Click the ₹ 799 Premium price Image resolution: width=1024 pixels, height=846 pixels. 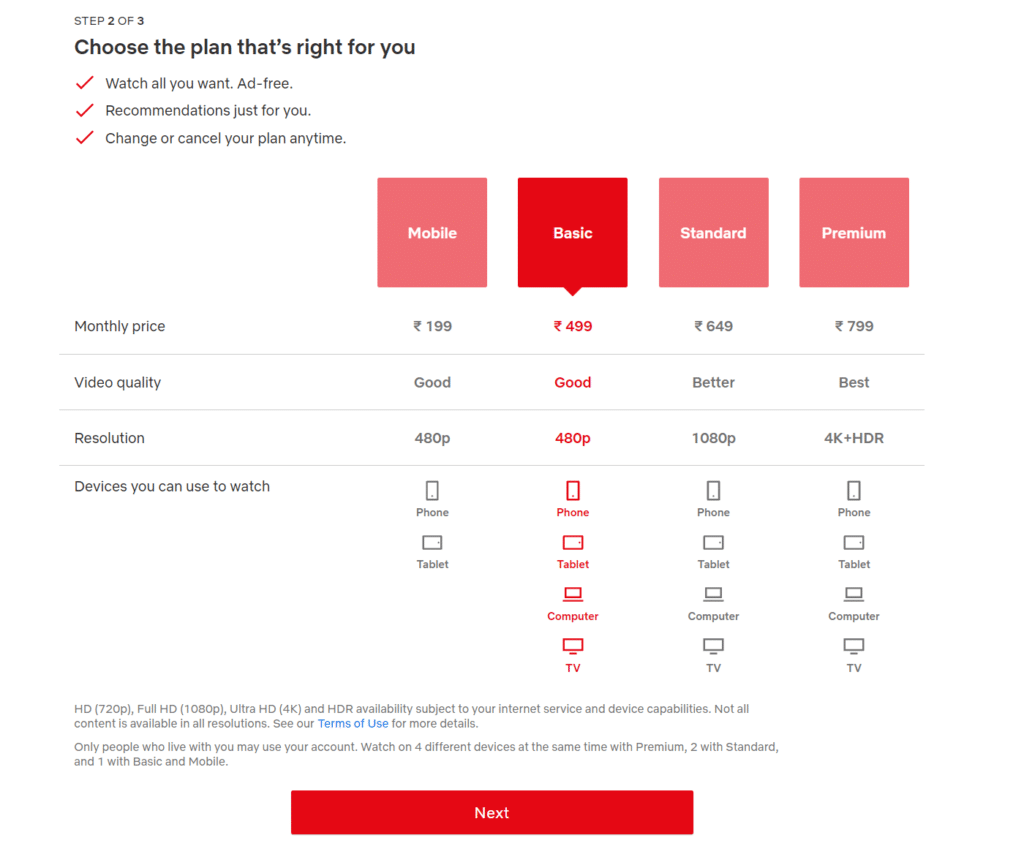pos(854,326)
